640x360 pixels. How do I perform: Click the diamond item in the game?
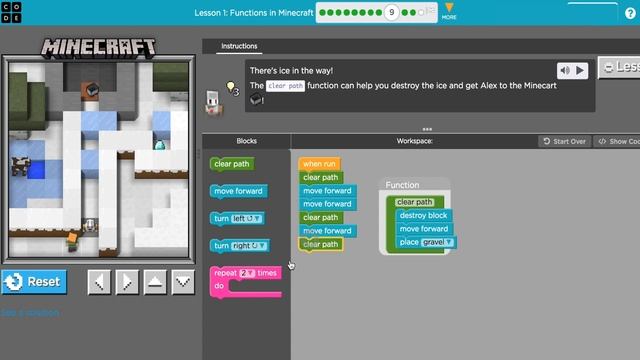coord(160,144)
